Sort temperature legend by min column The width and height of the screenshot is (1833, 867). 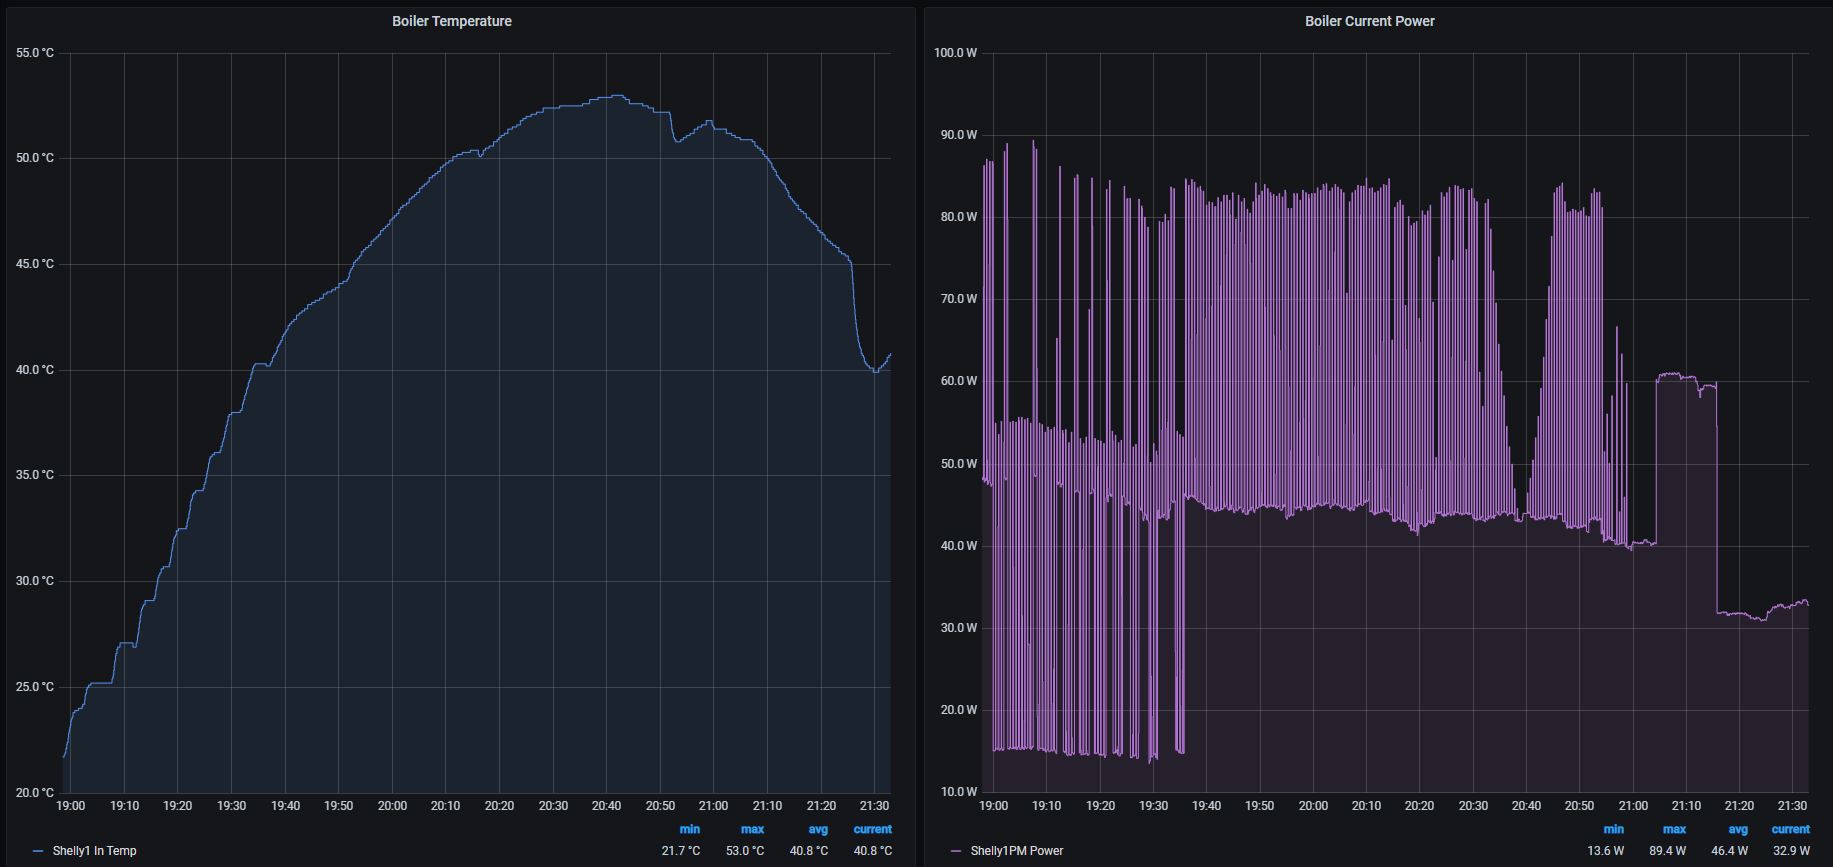[x=689, y=829]
